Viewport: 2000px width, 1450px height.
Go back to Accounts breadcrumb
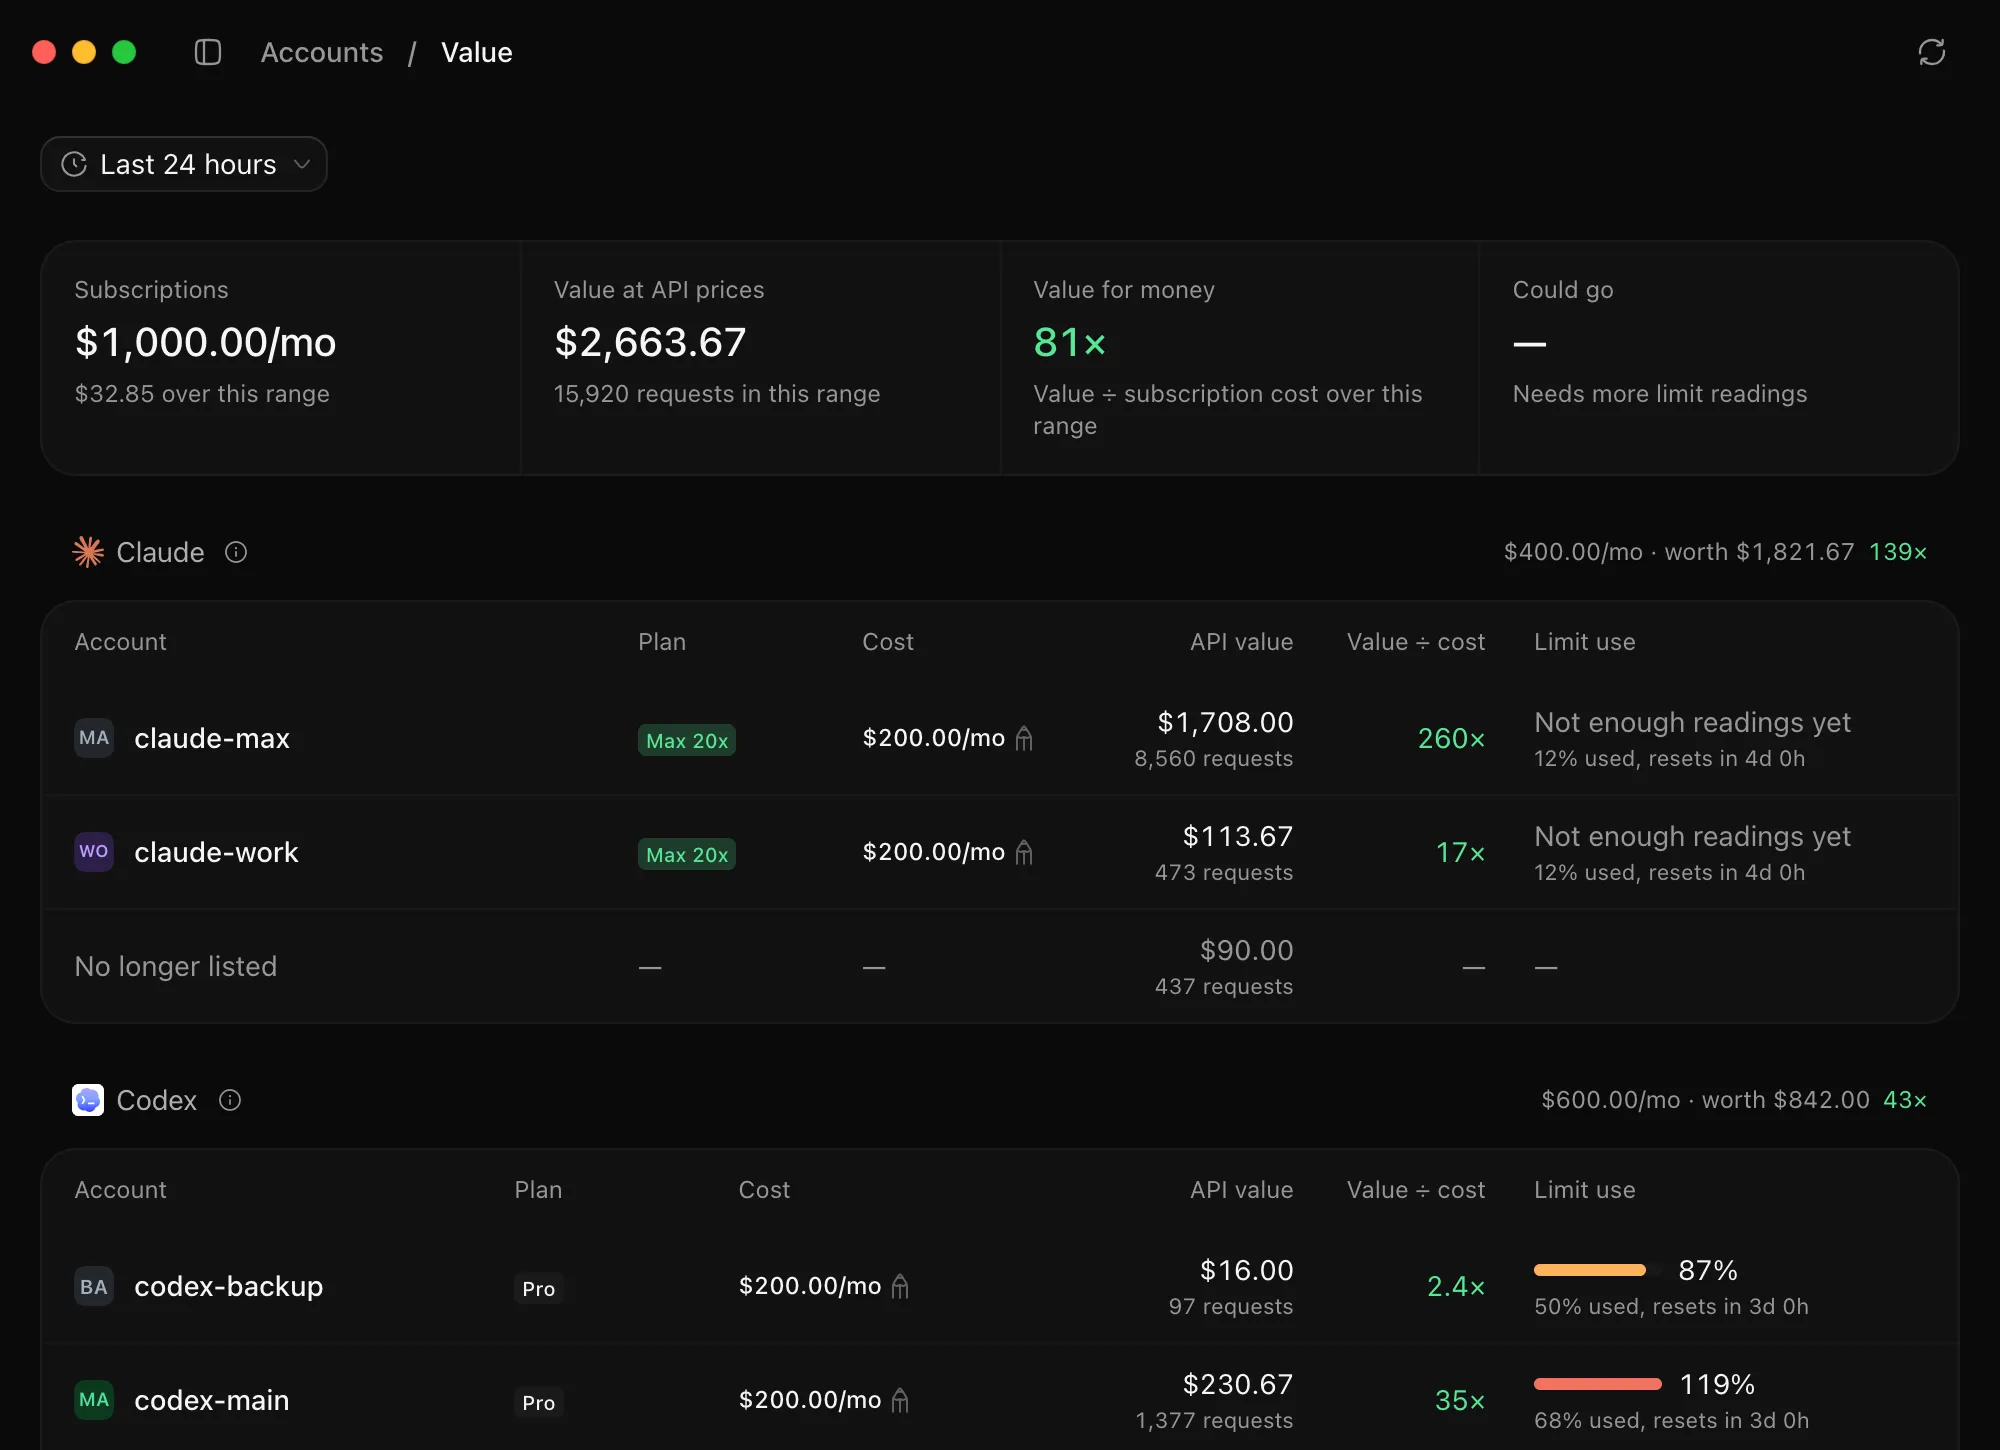tap(322, 52)
